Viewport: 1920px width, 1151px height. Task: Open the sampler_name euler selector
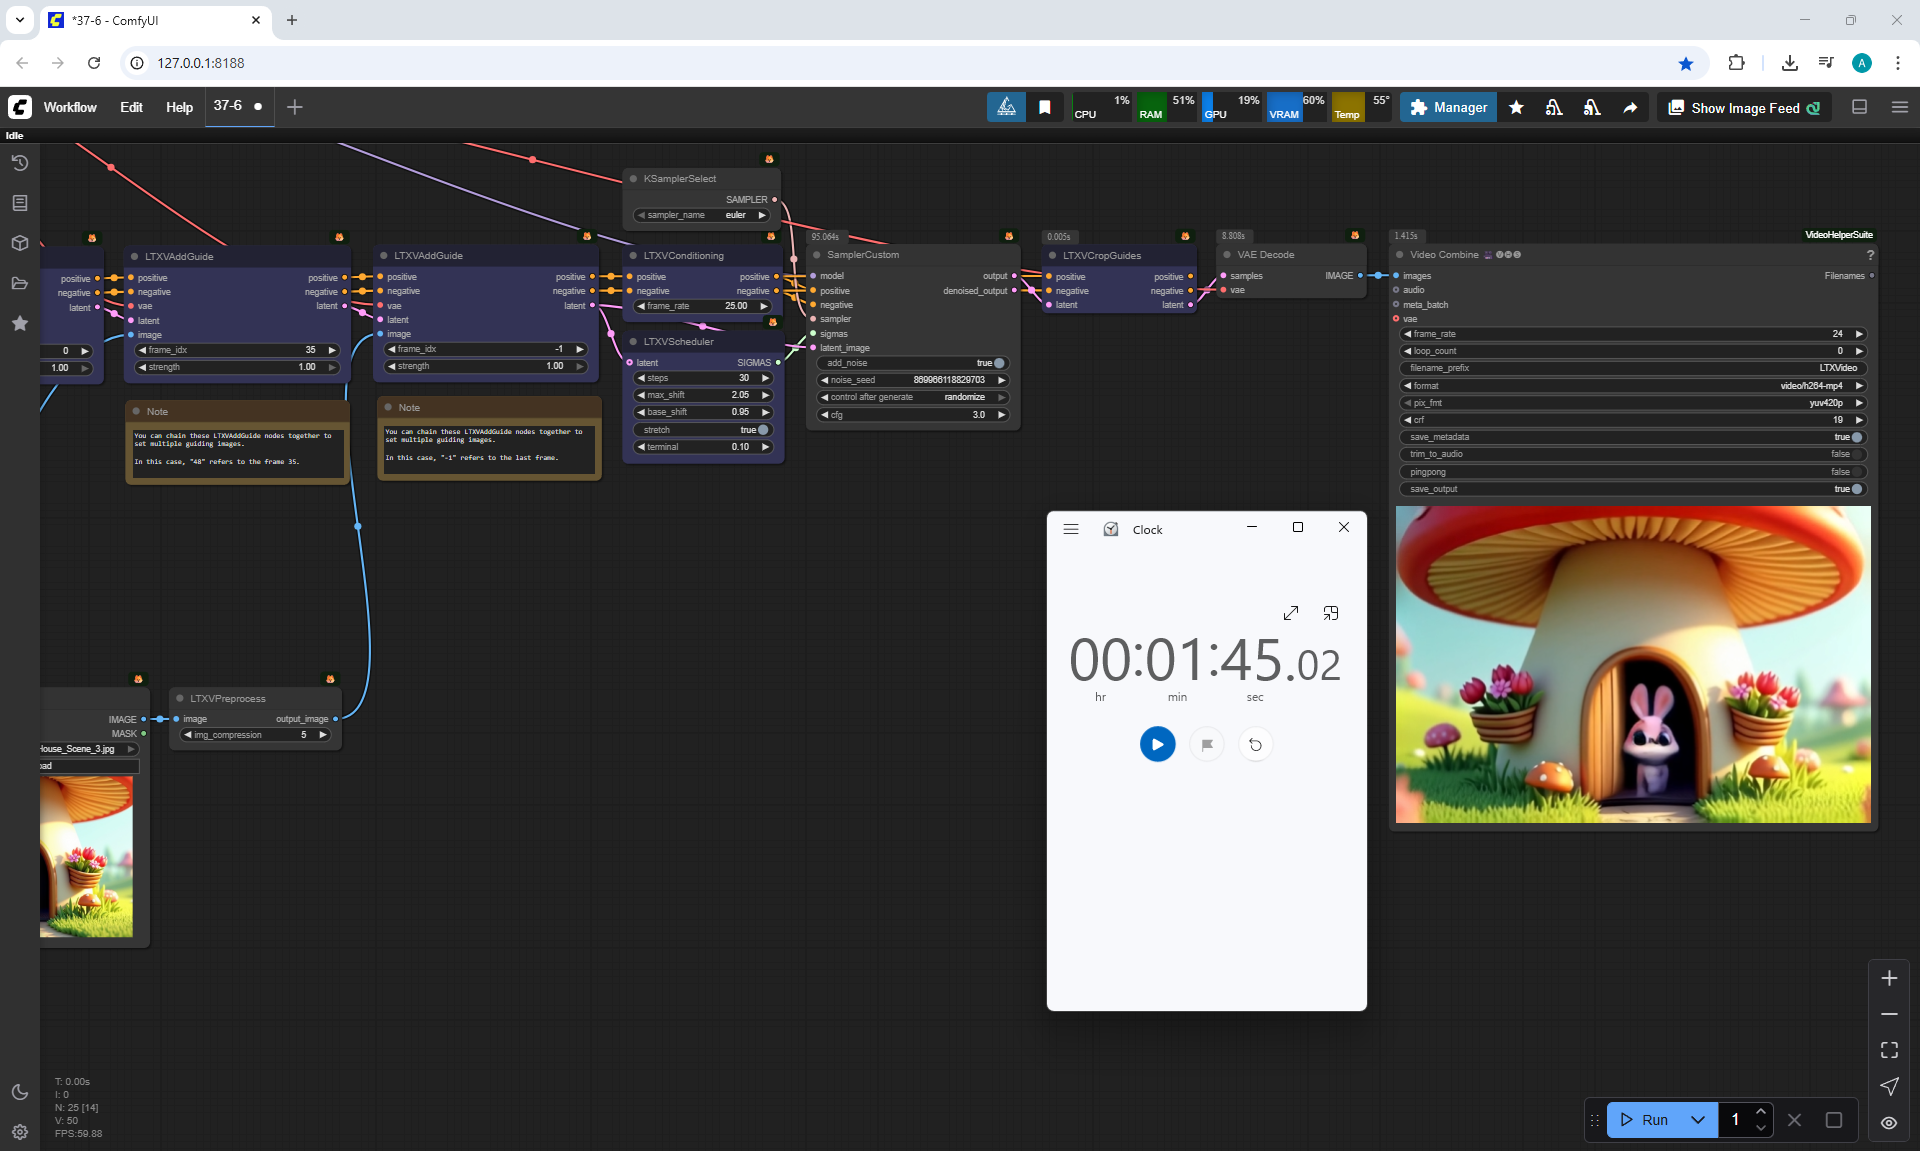(x=703, y=215)
